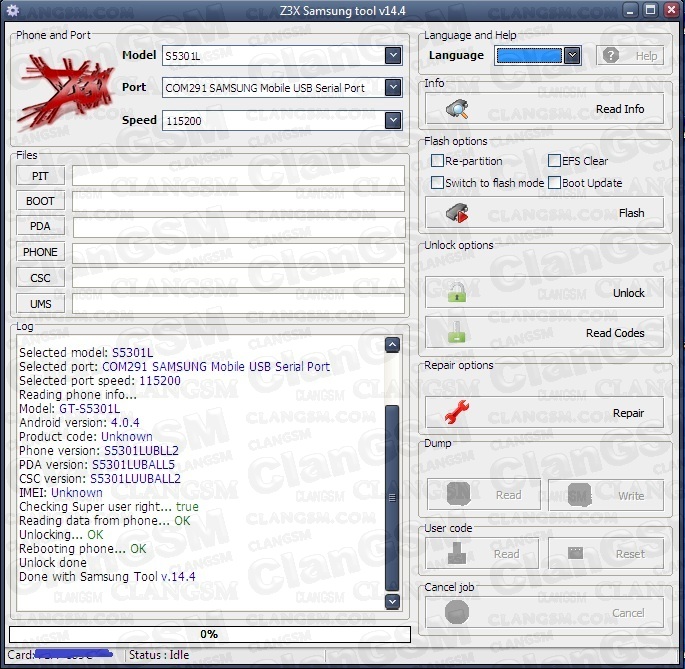The width and height of the screenshot is (685, 669).
Task: Open the Language dropdown arrow
Action: click(572, 55)
